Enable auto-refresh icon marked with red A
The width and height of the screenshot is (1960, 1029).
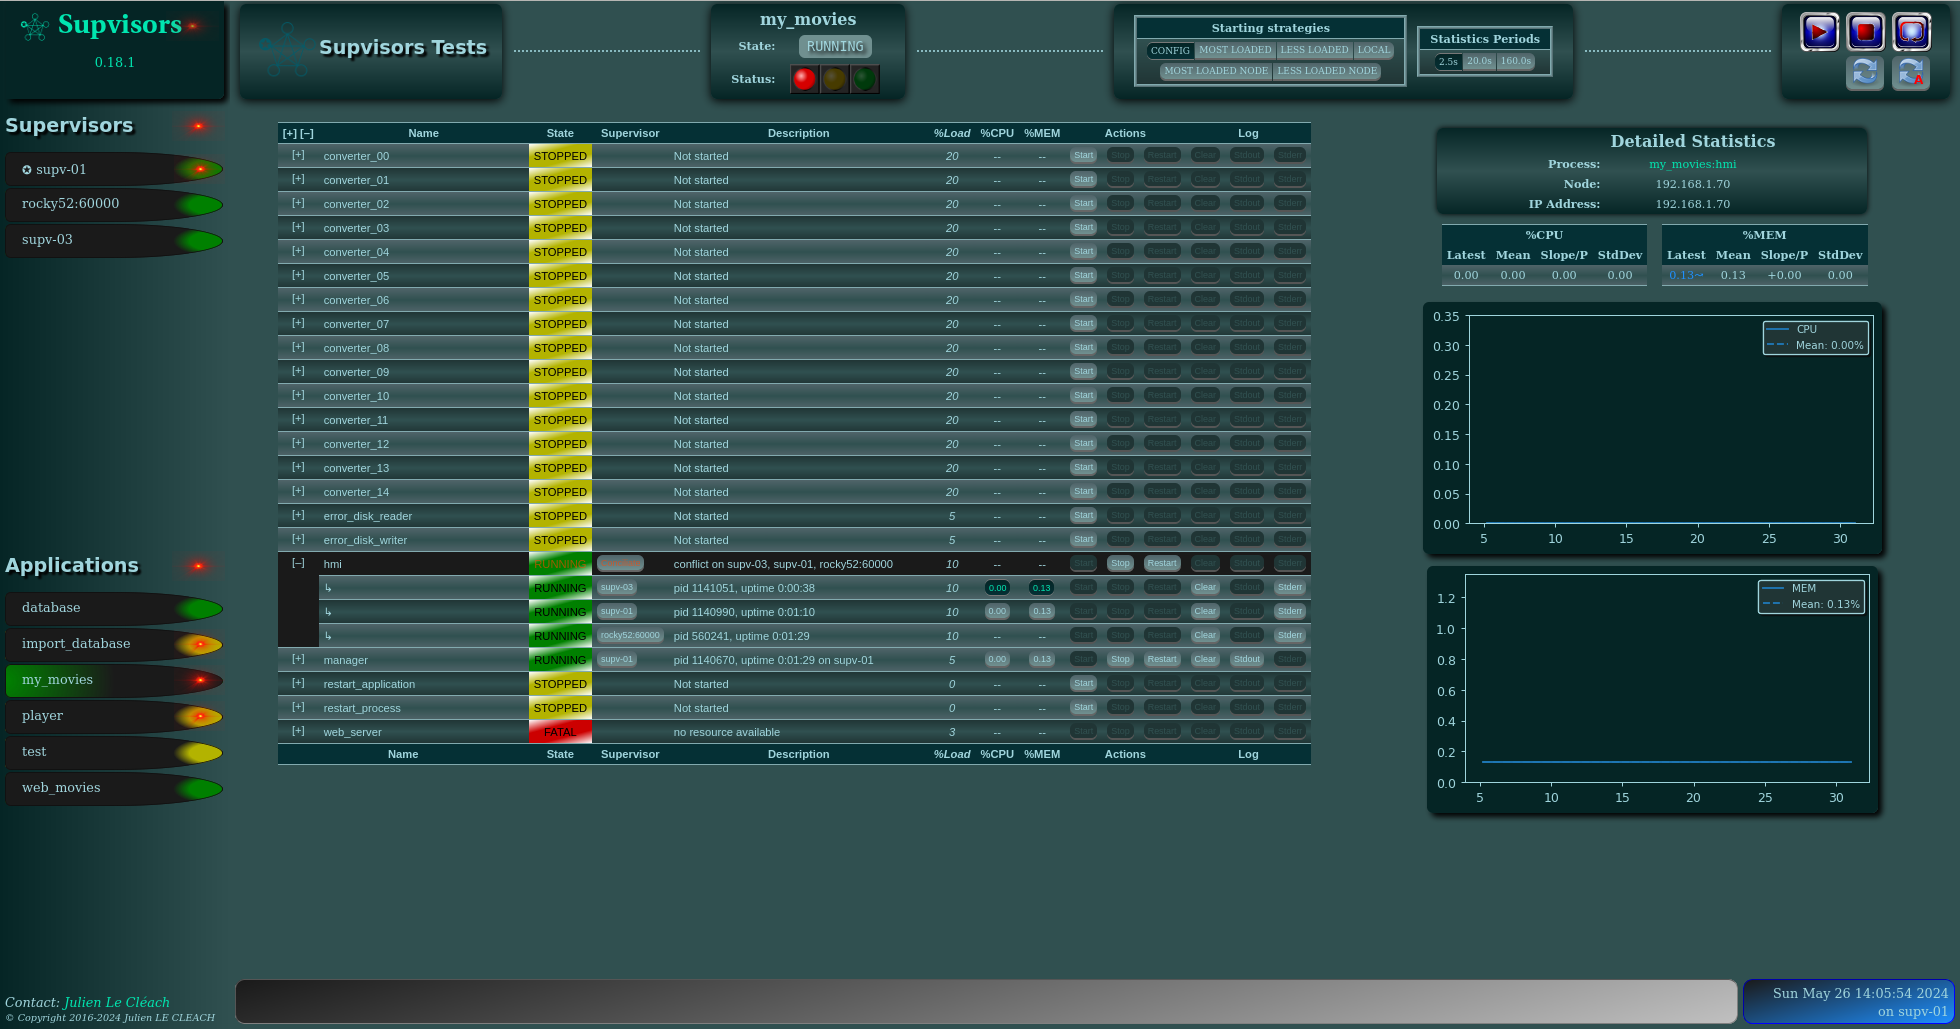pos(1911,73)
